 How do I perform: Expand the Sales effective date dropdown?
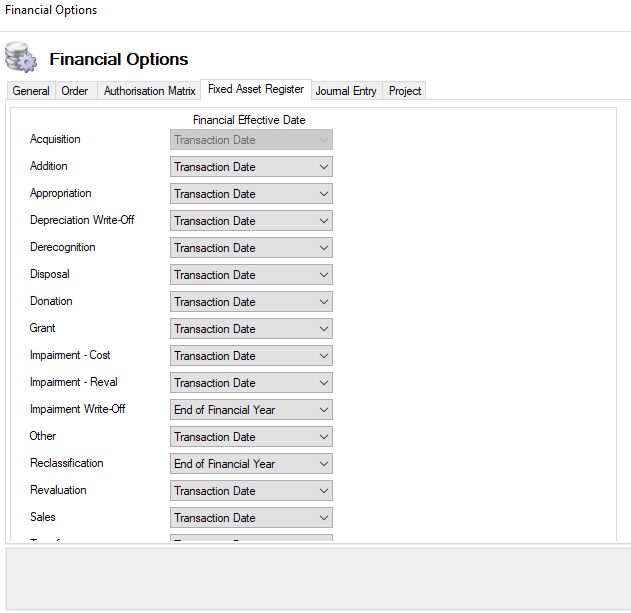251,518
